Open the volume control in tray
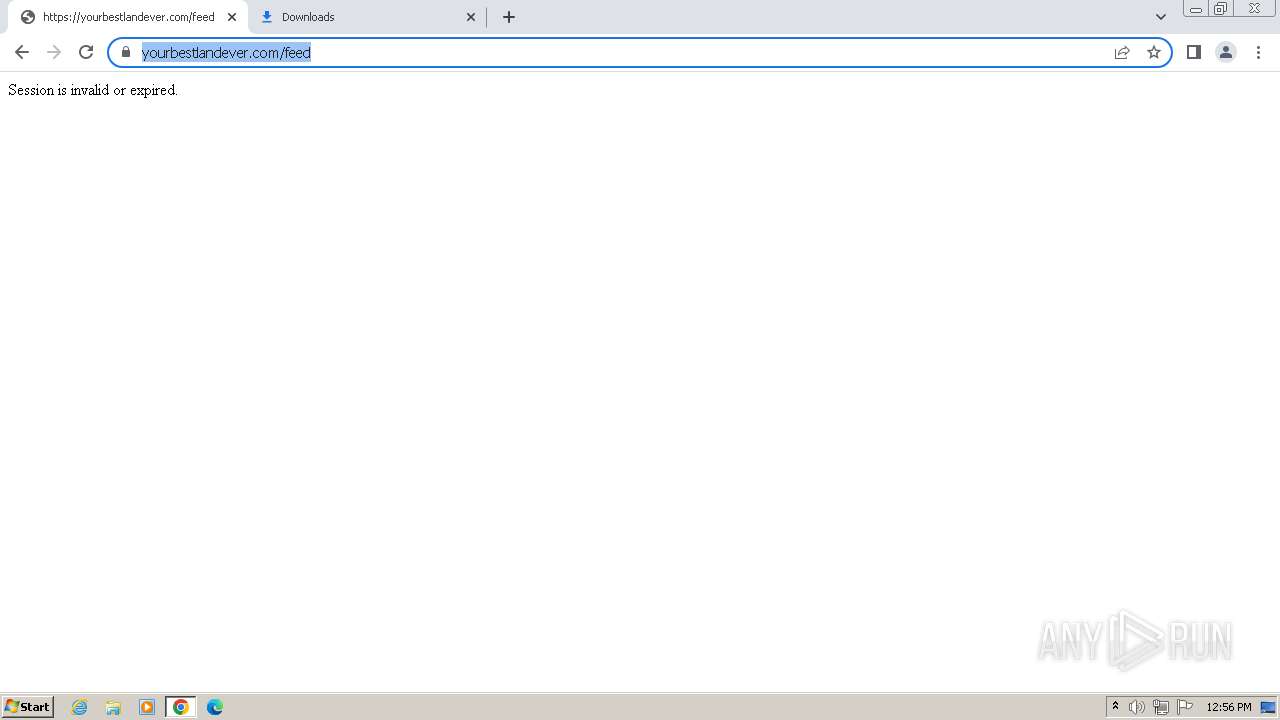1280x720 pixels. [1137, 707]
